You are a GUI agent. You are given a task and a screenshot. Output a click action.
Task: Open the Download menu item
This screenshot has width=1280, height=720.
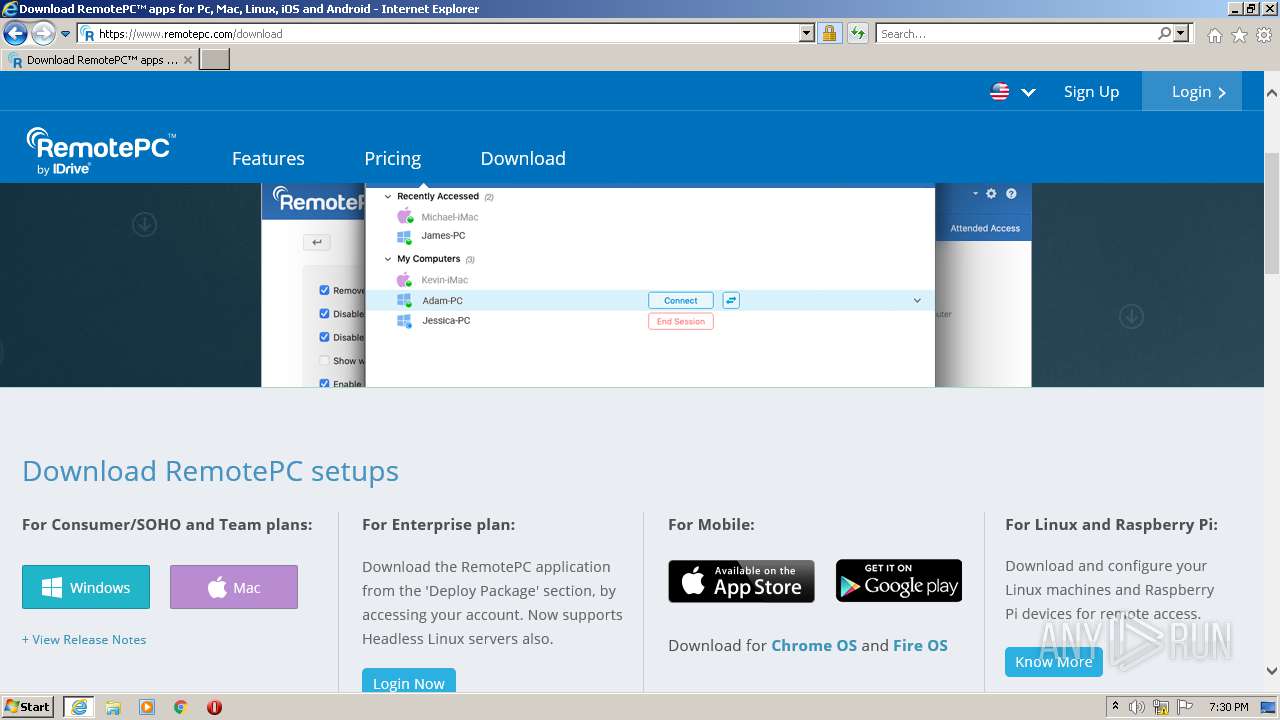pyautogui.click(x=523, y=158)
